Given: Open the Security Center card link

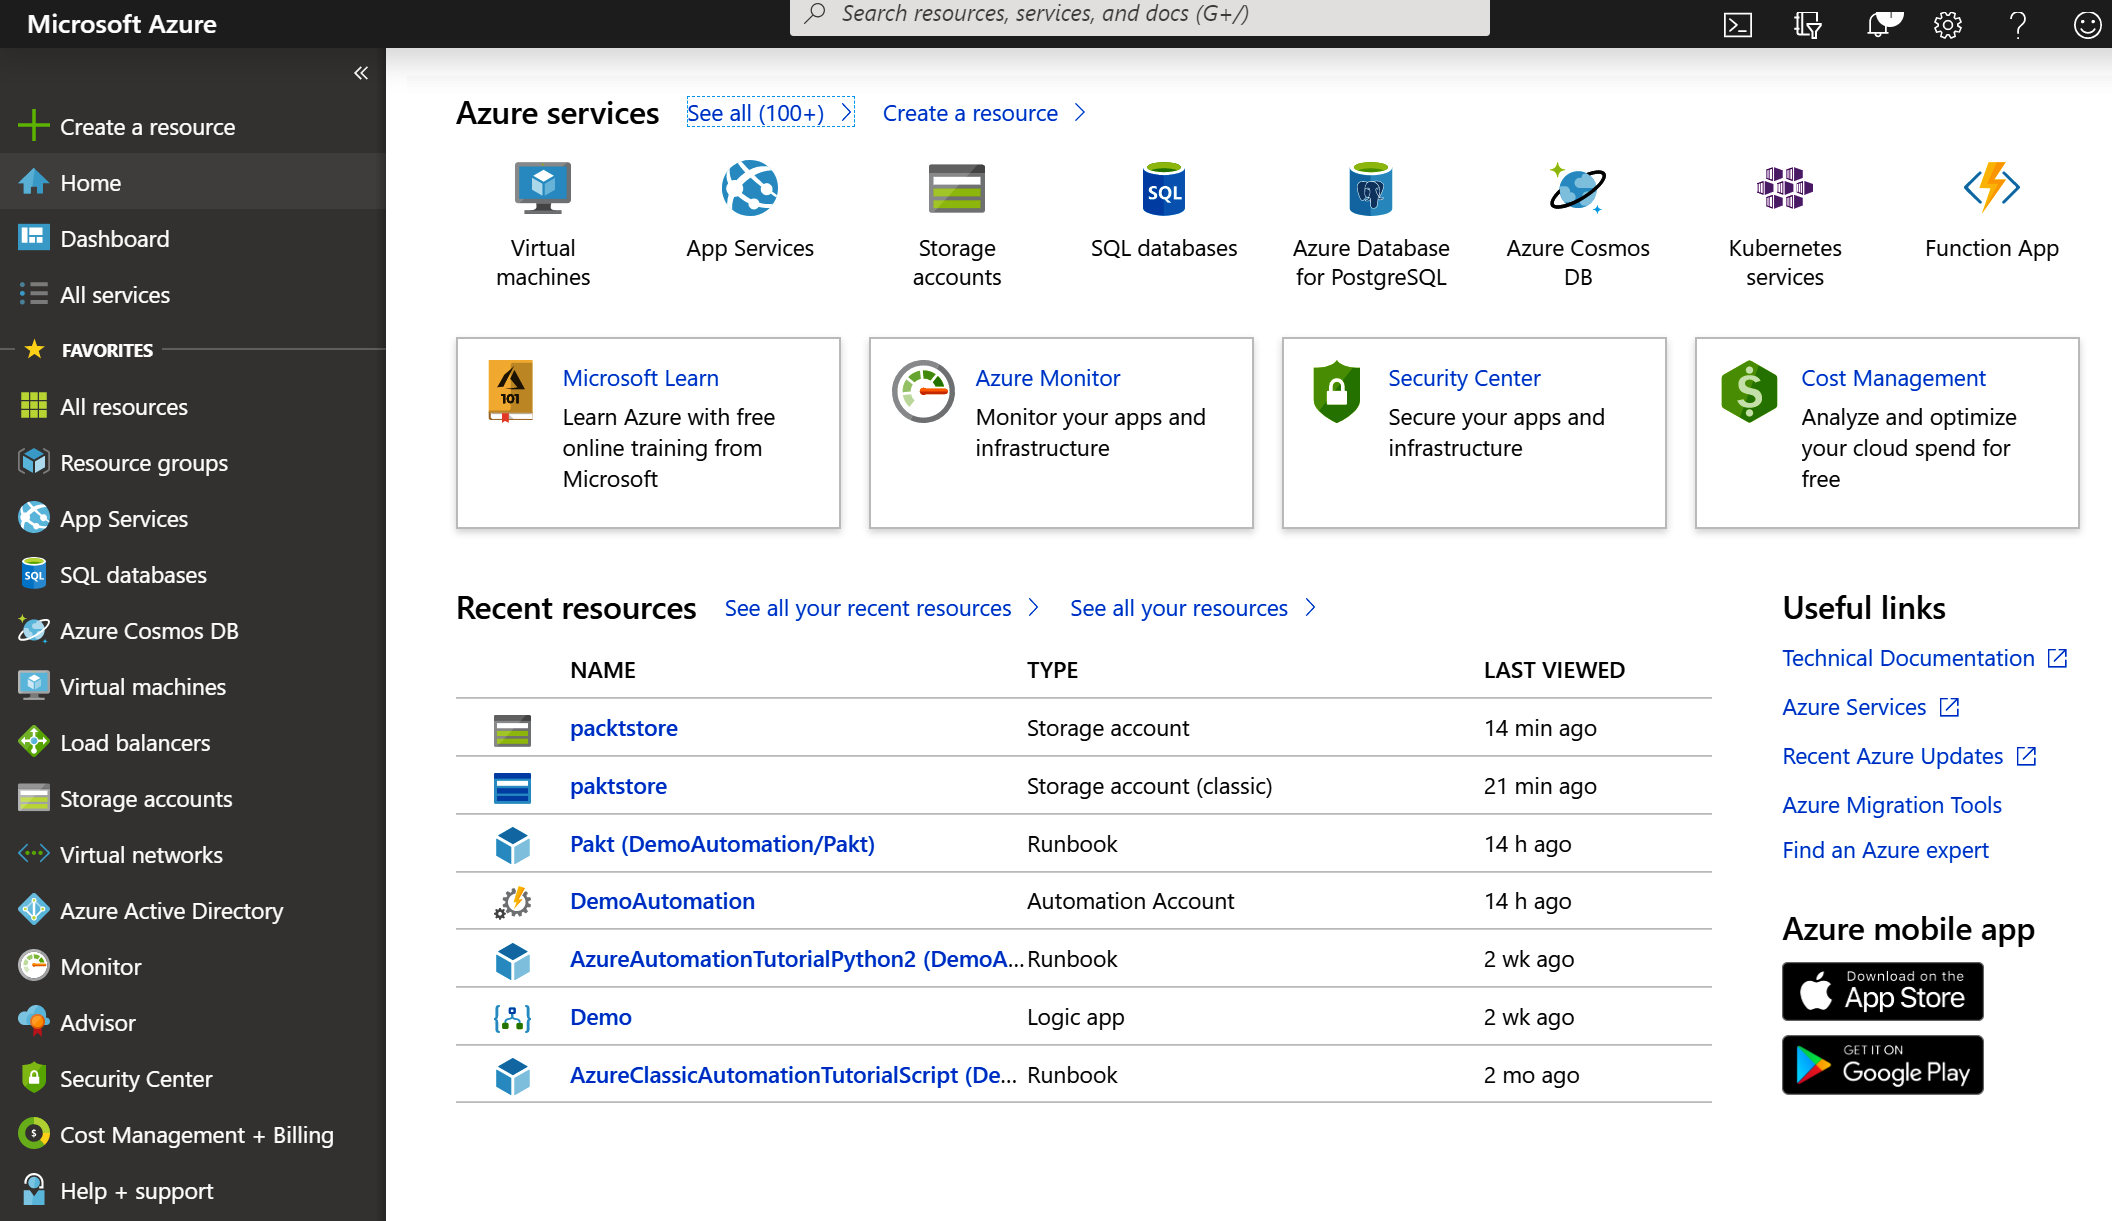Looking at the screenshot, I should click(1464, 378).
